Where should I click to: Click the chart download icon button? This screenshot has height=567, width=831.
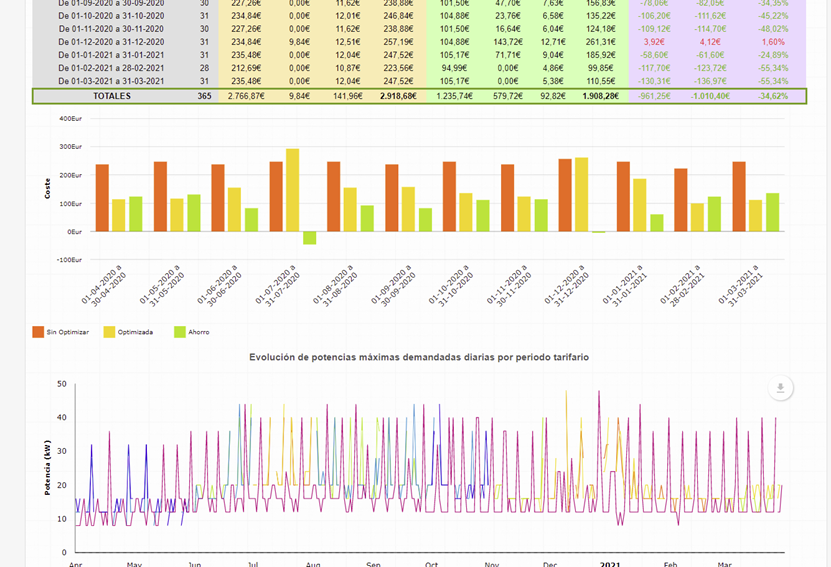(780, 388)
